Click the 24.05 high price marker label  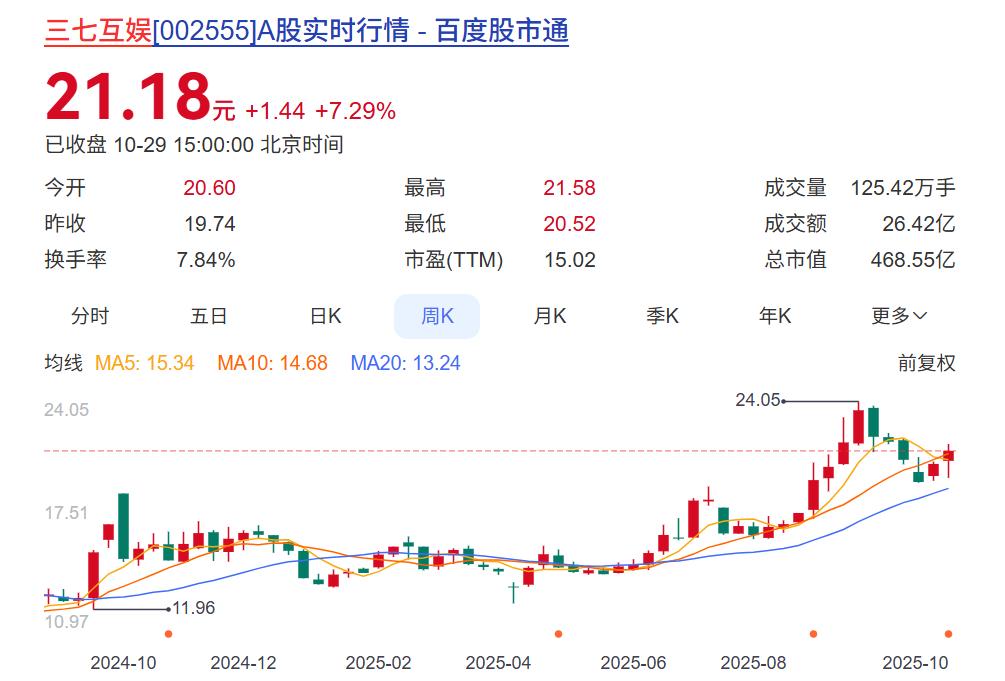757,400
